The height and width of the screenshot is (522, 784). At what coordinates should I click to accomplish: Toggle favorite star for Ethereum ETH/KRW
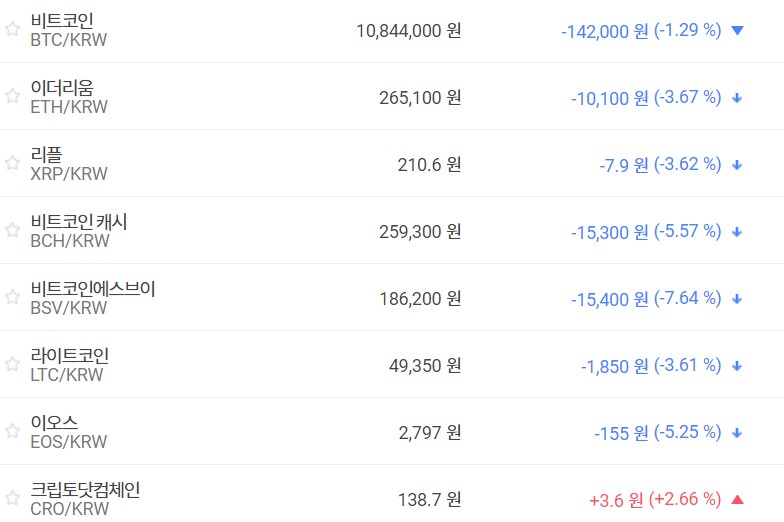(x=12, y=96)
